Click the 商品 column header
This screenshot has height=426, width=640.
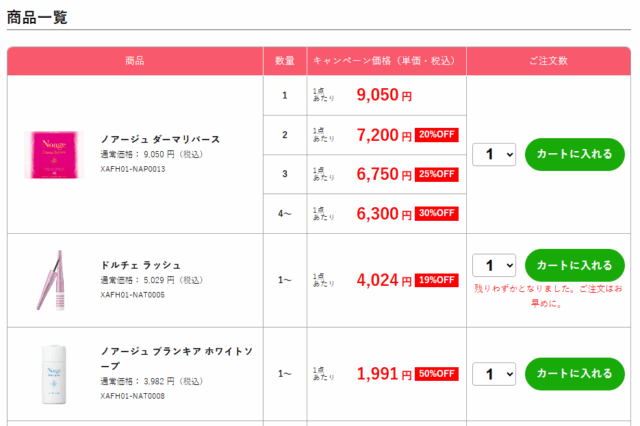(x=135, y=61)
